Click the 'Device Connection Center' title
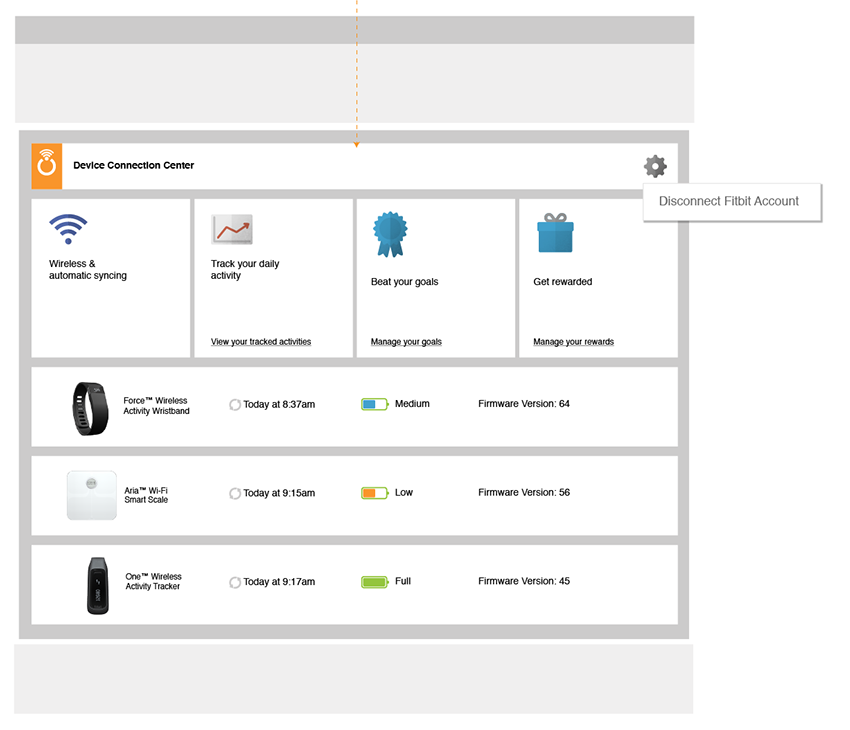Viewport: 850px width, 730px height. click(x=133, y=165)
